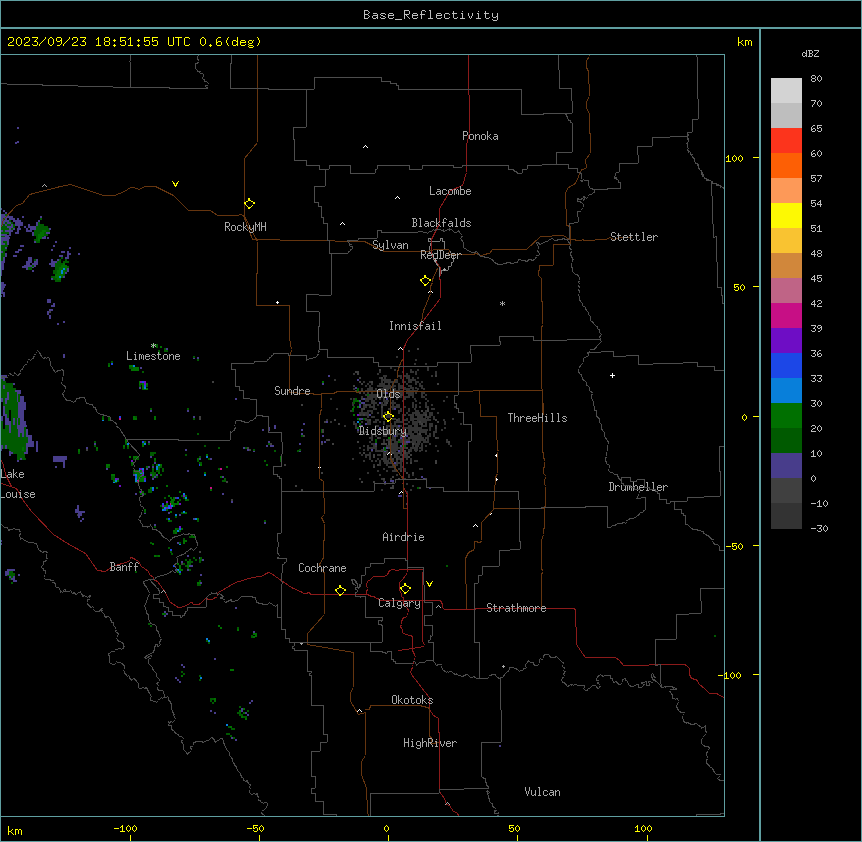This screenshot has height=842, width=862.
Task: Click the dBZ legend heading
Action: tap(810, 53)
